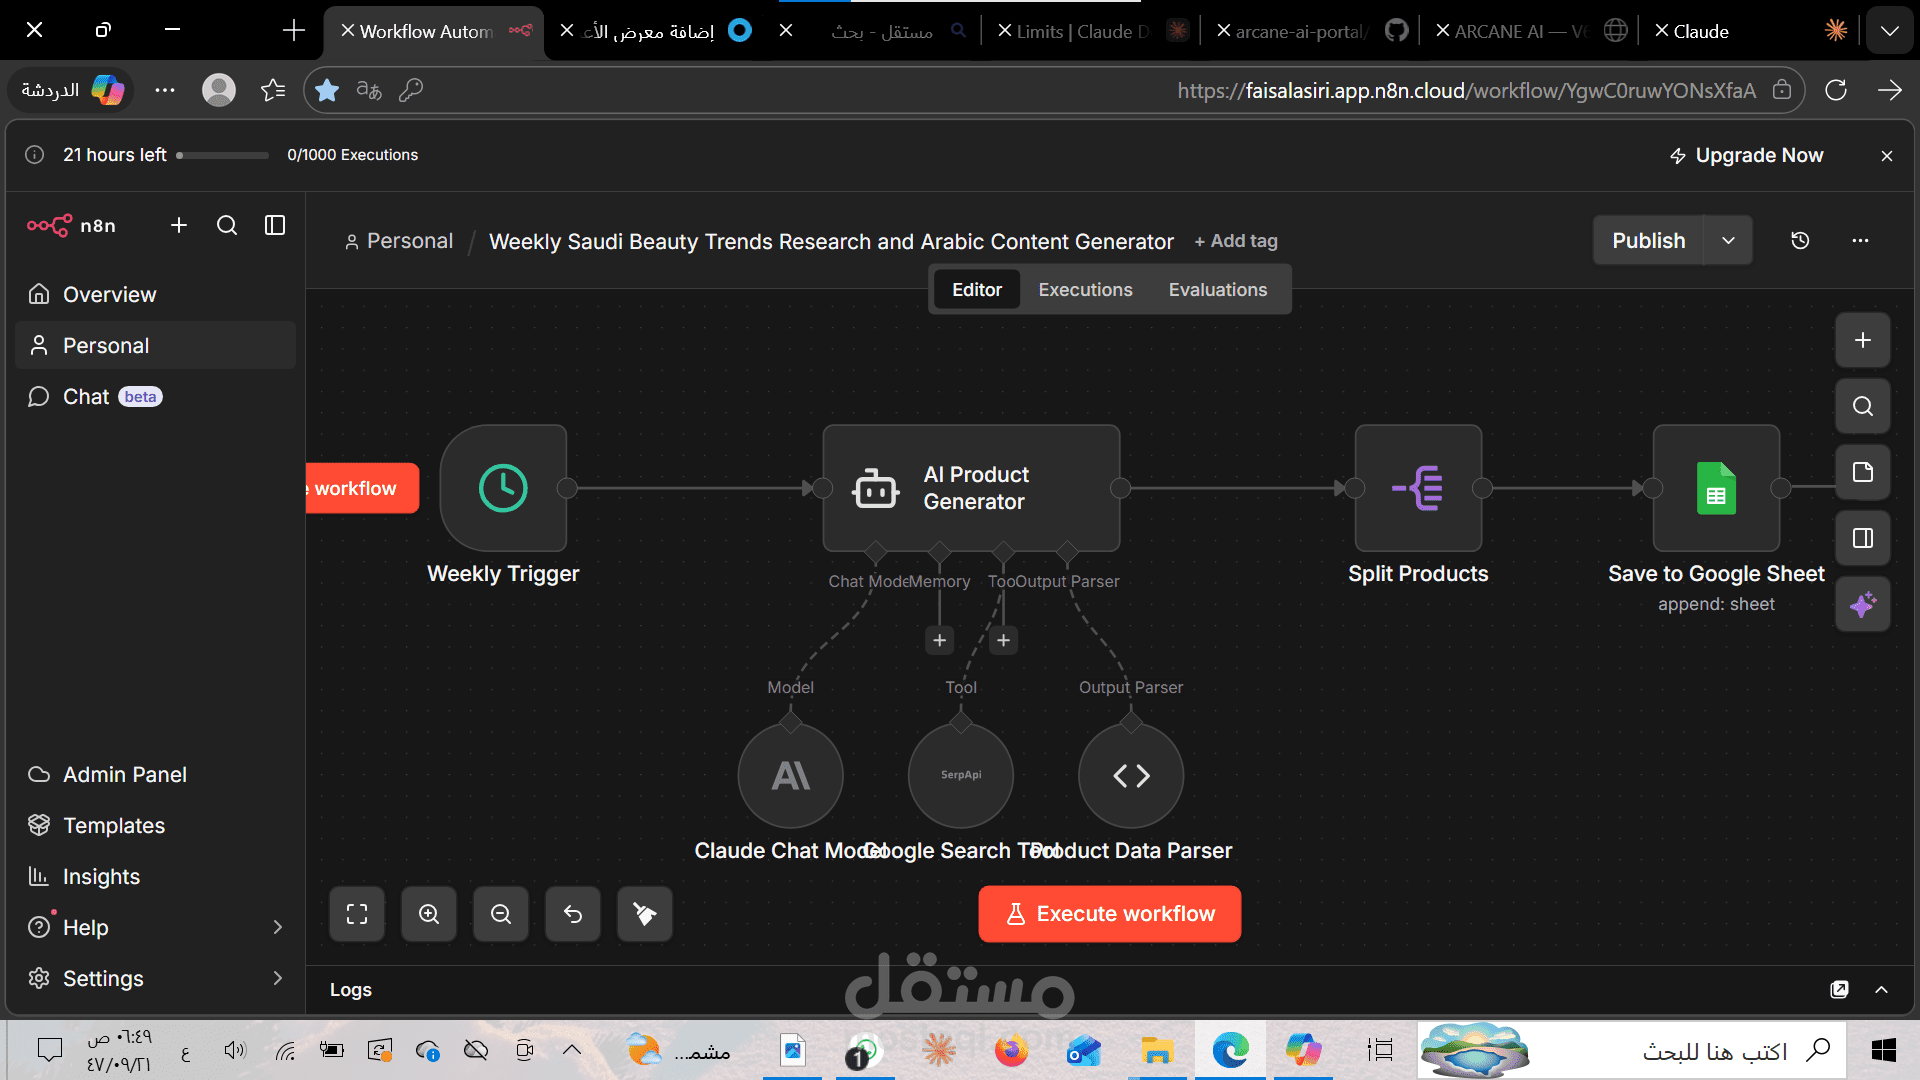Switch to the Claude browser tab
This screenshot has height=1080, width=1920.
[1748, 31]
